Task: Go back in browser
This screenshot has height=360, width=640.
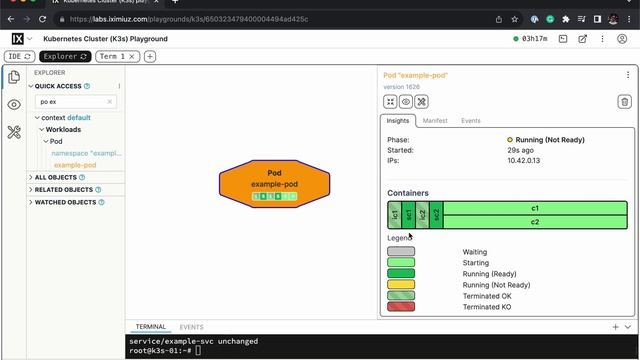Action: [11, 19]
